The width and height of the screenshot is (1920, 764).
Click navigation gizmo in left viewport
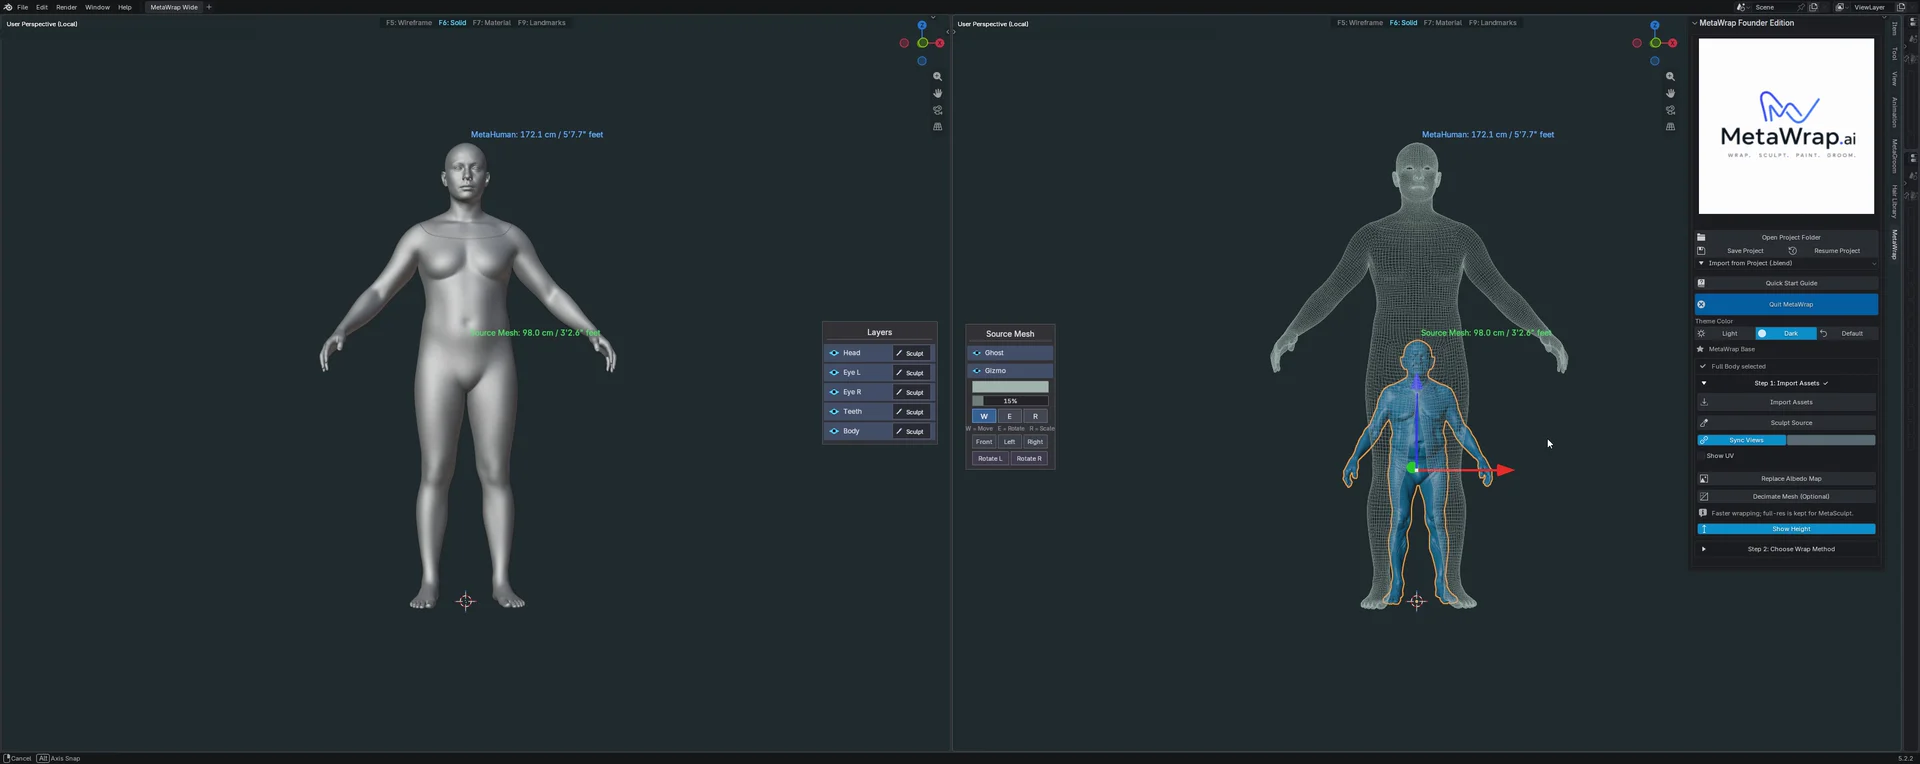click(x=922, y=43)
